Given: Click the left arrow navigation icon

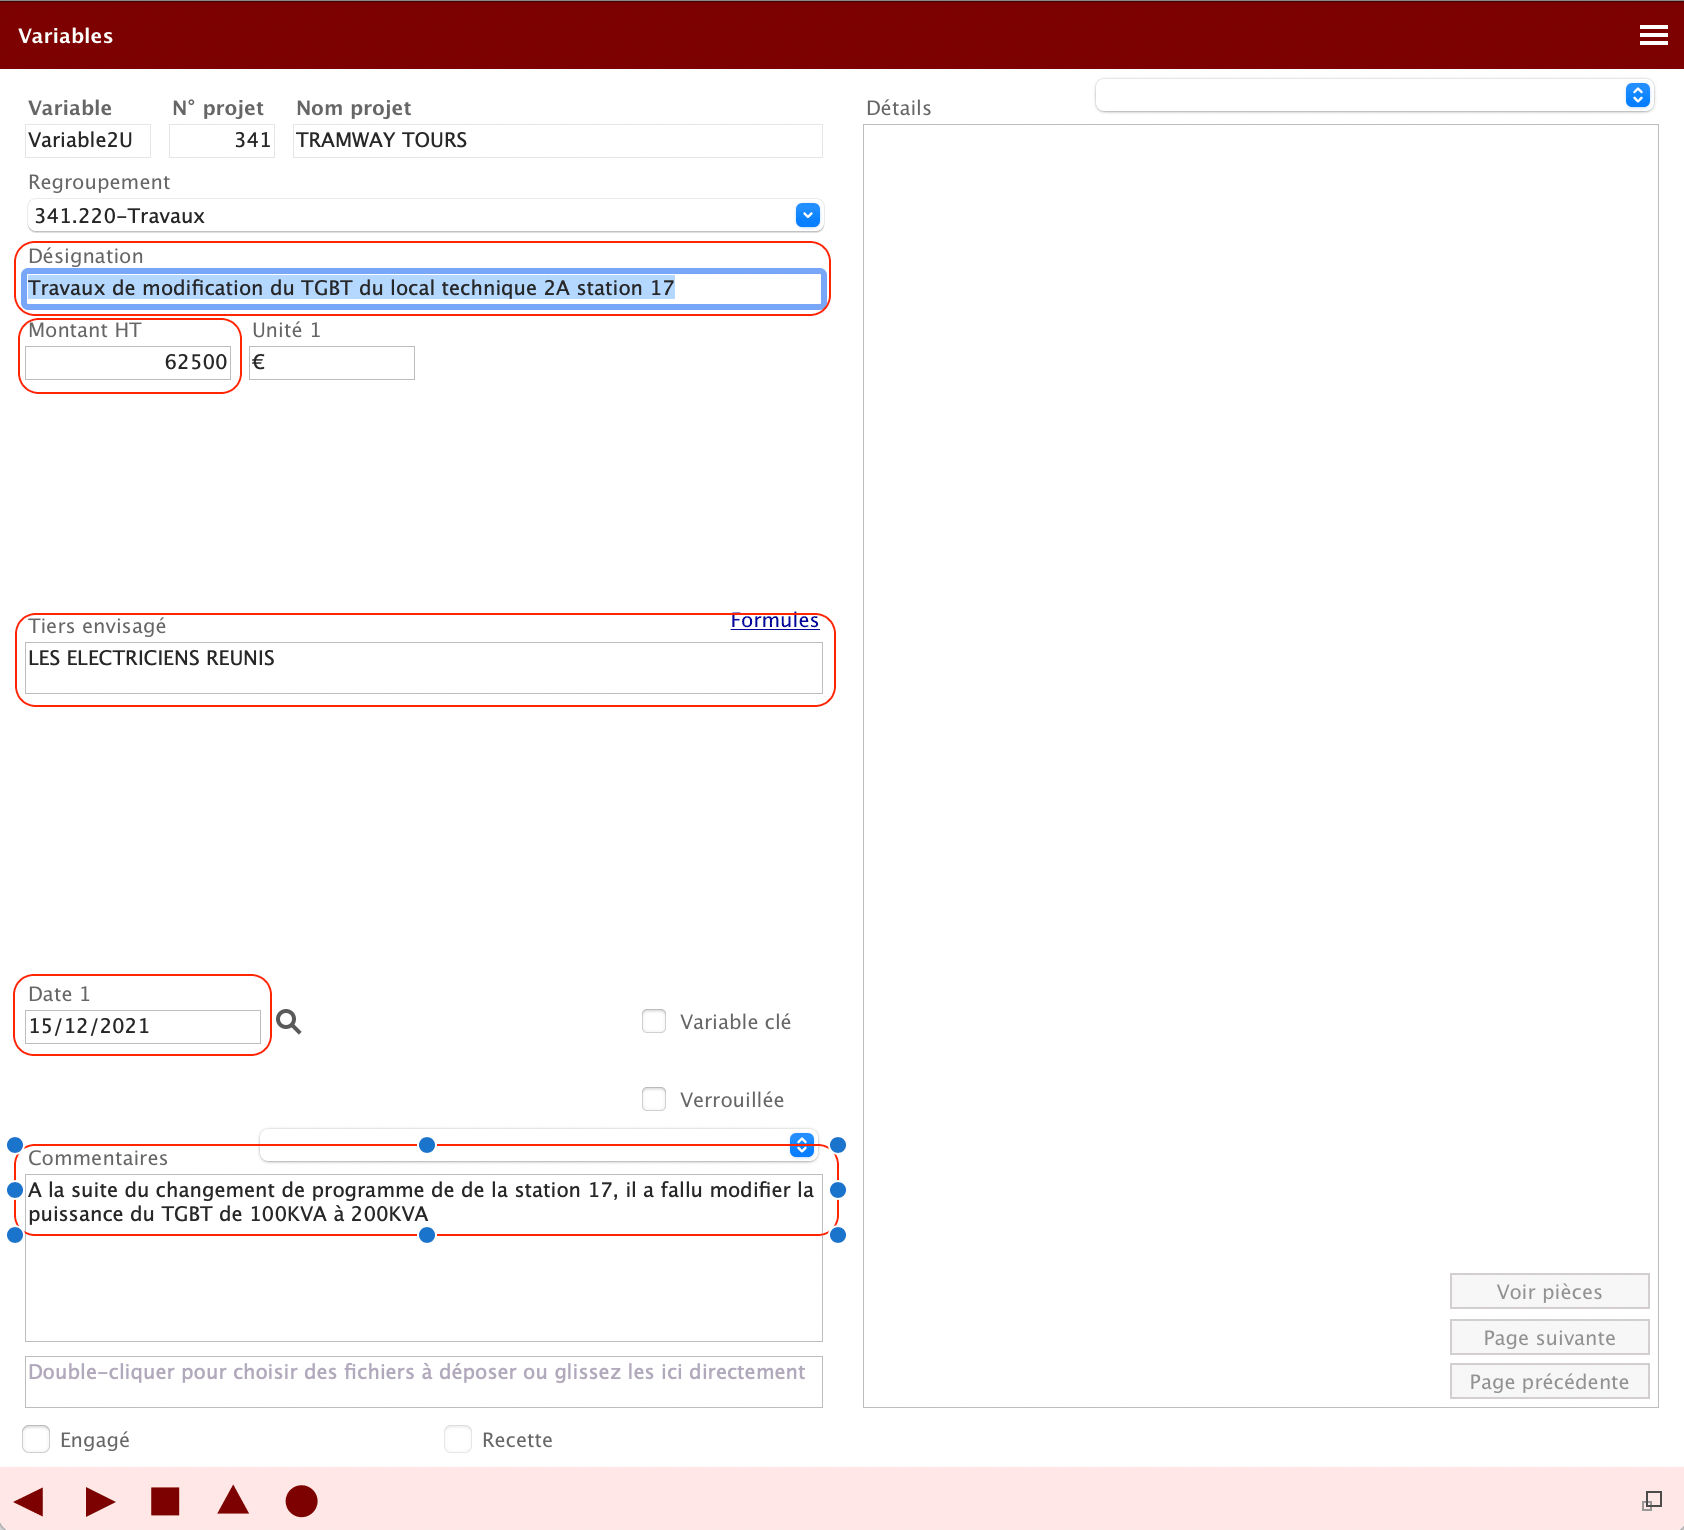Looking at the screenshot, I should tap(29, 1501).
